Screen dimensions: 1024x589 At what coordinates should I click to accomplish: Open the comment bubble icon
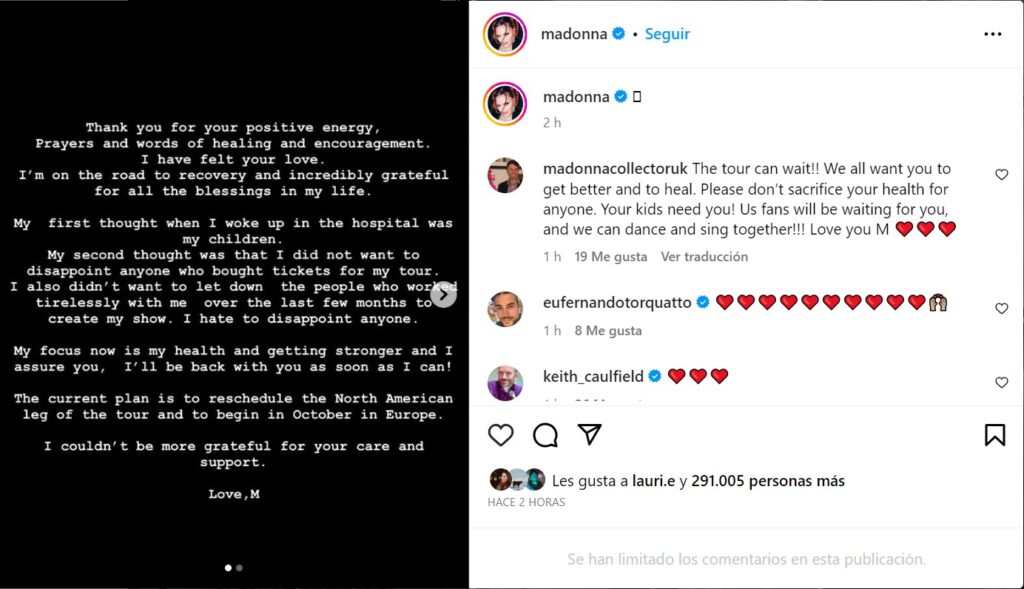(x=545, y=435)
